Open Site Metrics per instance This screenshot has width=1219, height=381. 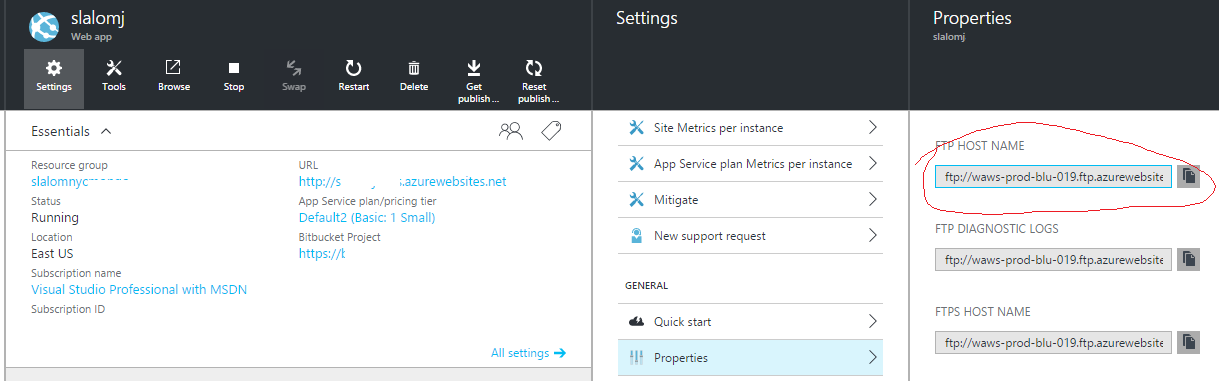tap(750, 128)
